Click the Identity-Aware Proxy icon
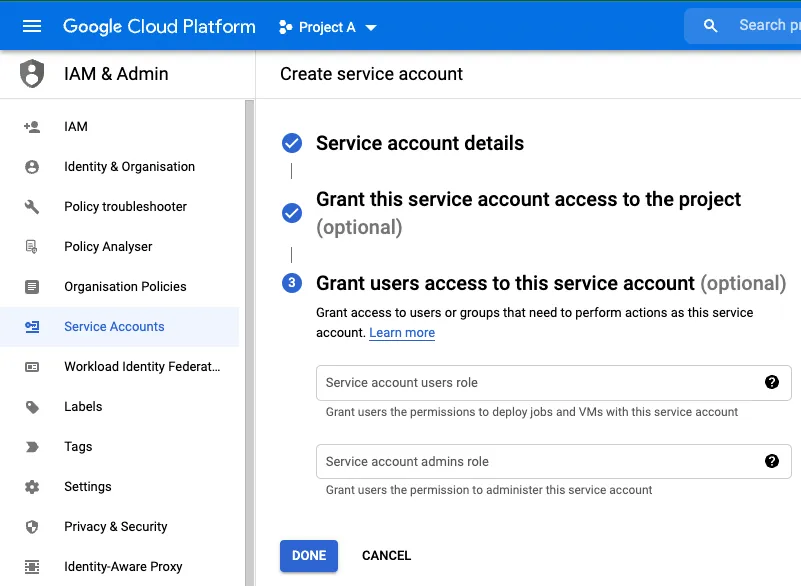 pos(32,567)
